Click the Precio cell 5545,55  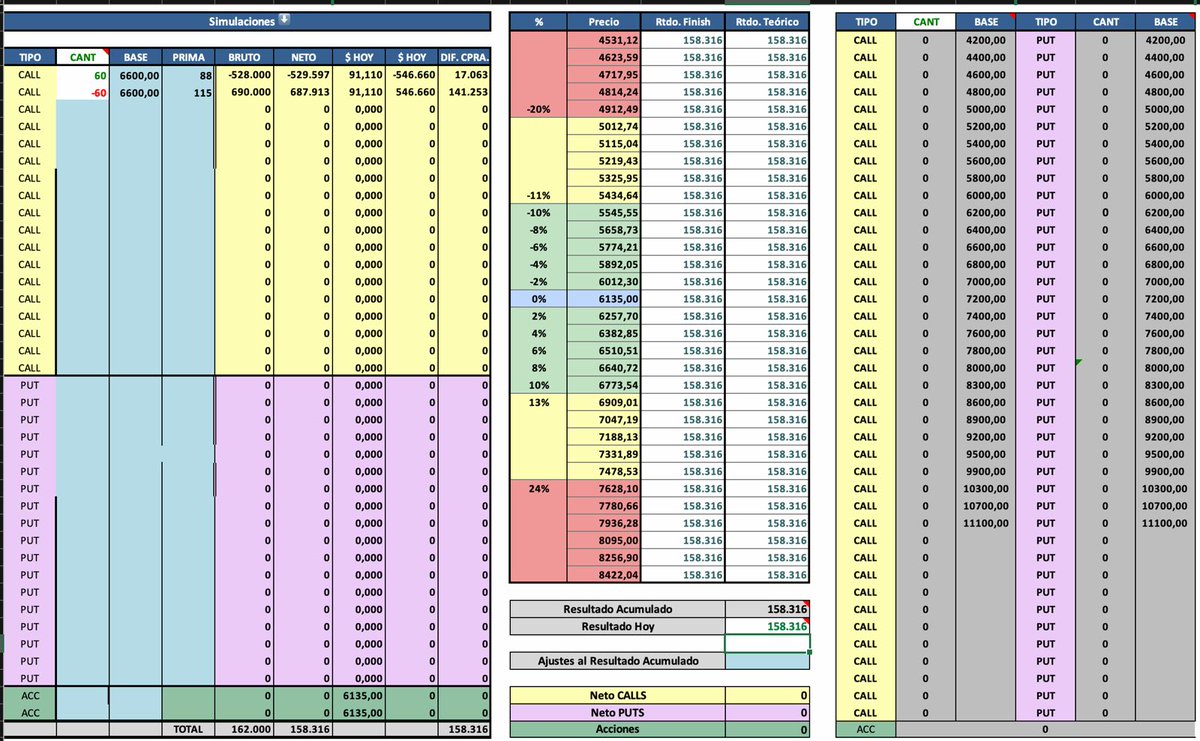coord(604,212)
